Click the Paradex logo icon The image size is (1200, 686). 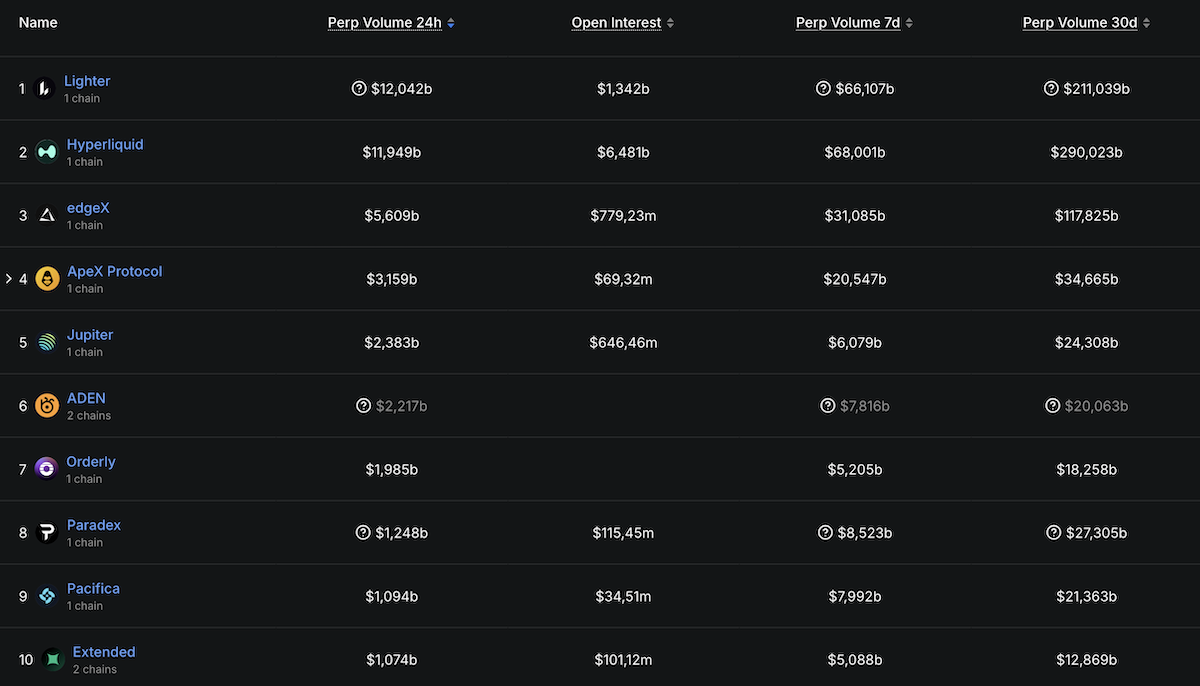tap(47, 532)
